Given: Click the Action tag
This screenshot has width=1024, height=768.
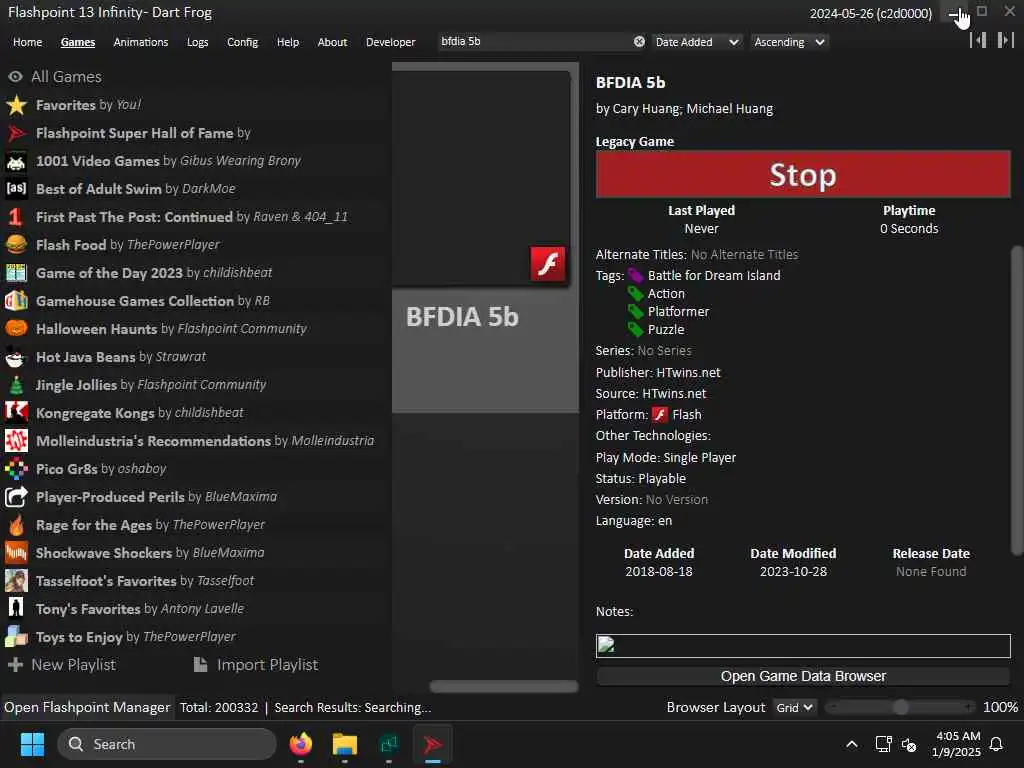Looking at the screenshot, I should [x=666, y=294].
